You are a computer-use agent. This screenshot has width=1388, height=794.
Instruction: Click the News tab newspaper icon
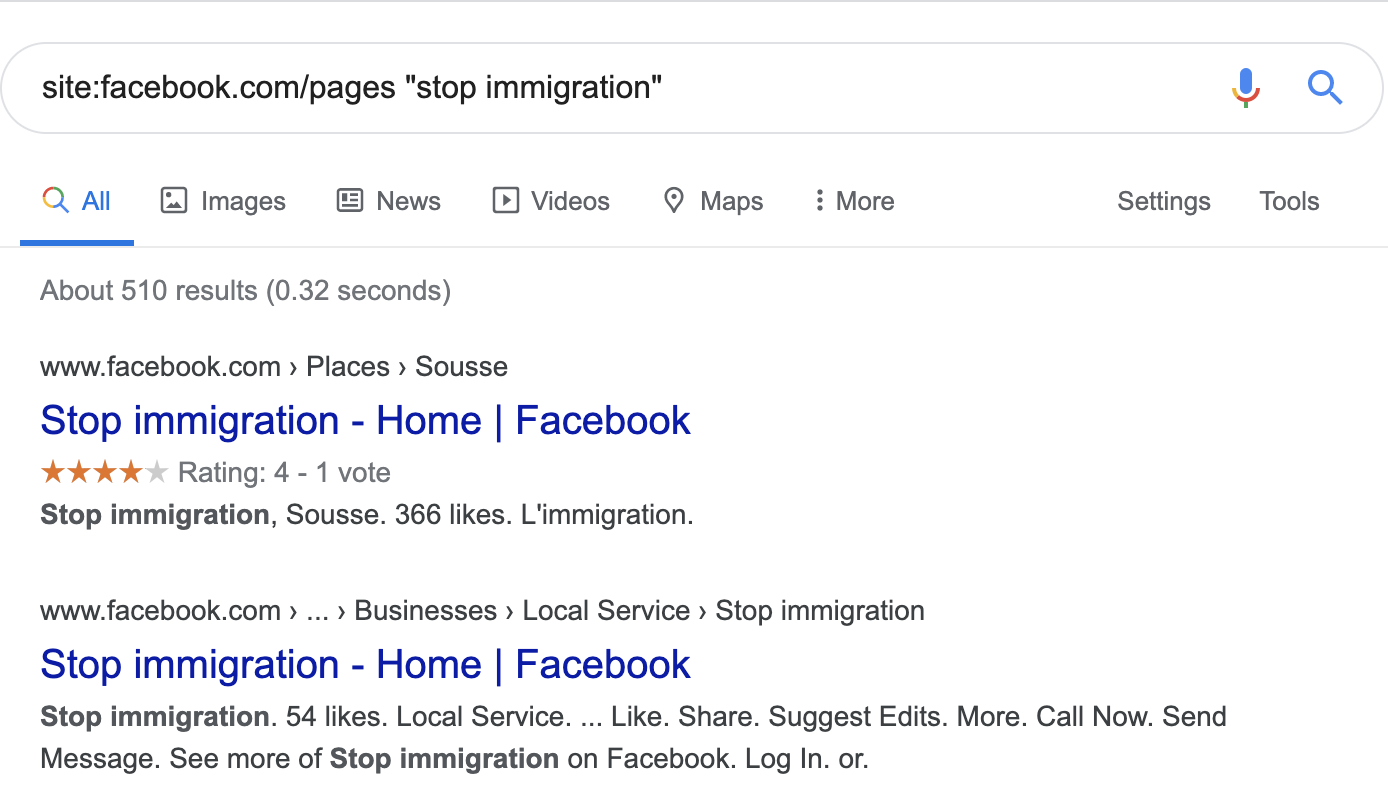point(350,201)
